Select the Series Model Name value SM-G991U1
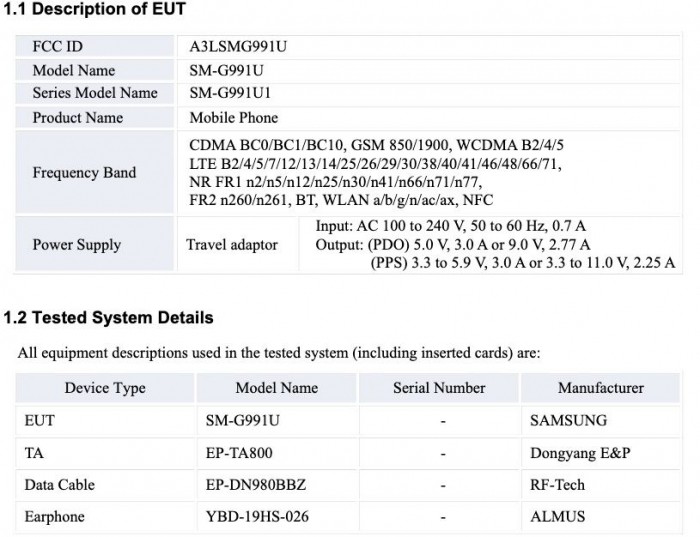The width and height of the screenshot is (700, 537). pyautogui.click(x=231, y=93)
